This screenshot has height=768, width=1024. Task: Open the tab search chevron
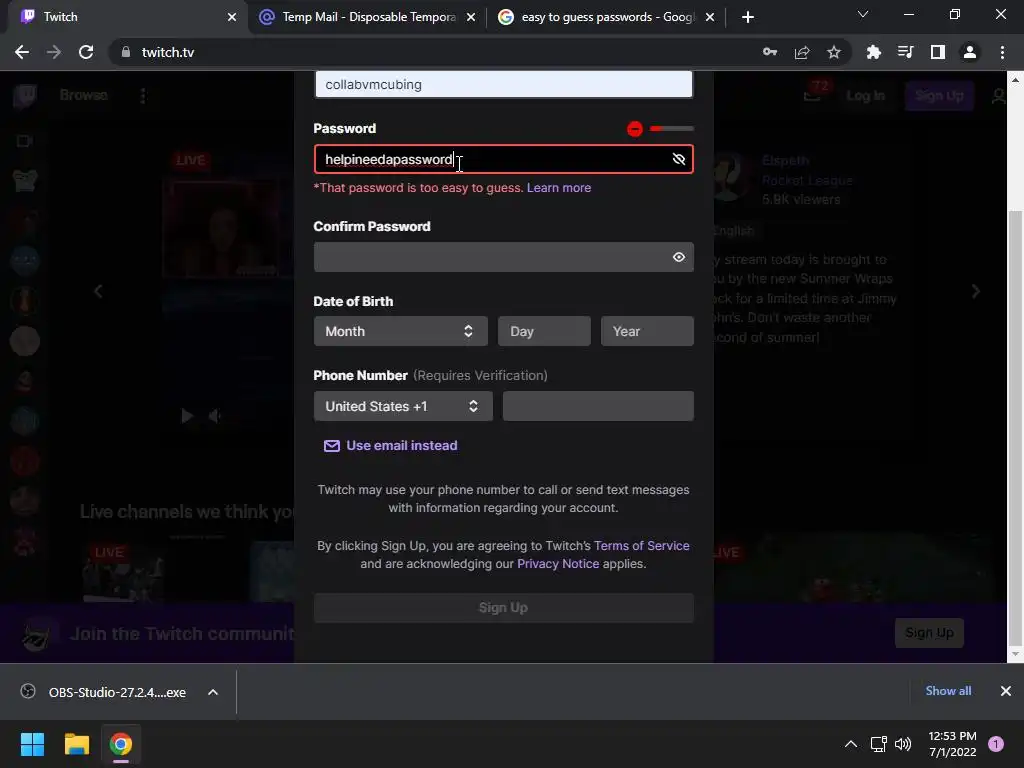863,14
